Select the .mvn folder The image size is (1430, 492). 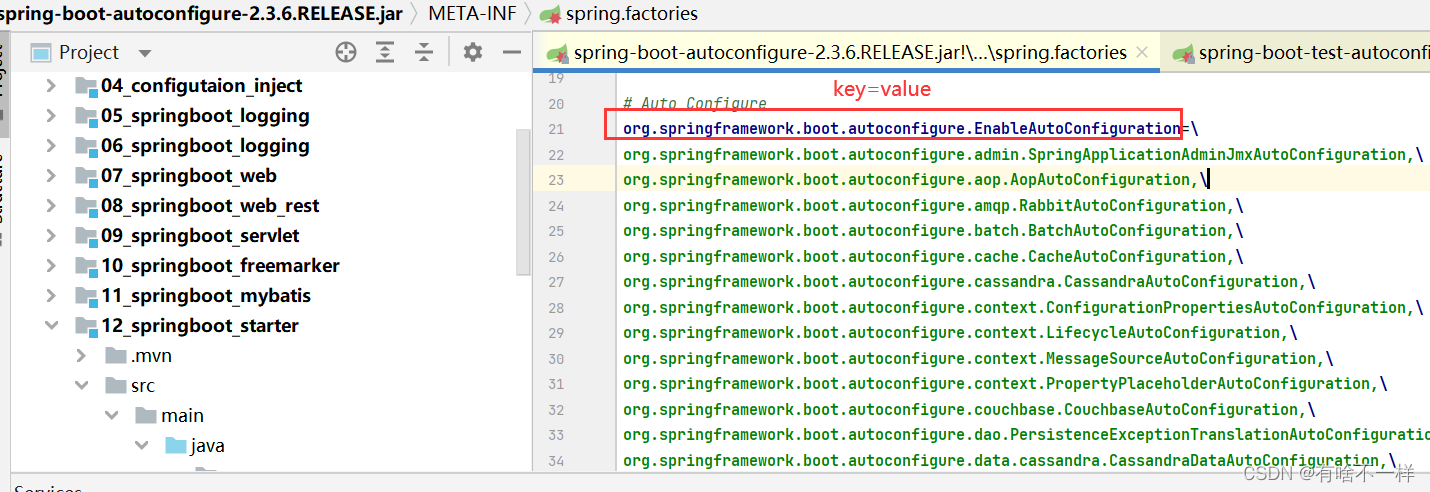tap(151, 356)
